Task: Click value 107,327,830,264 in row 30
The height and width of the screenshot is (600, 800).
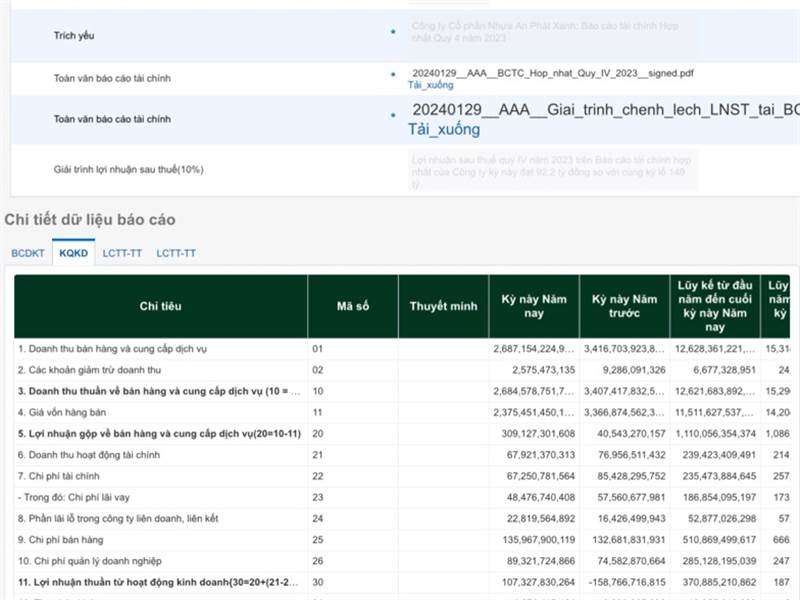Action: point(538,582)
